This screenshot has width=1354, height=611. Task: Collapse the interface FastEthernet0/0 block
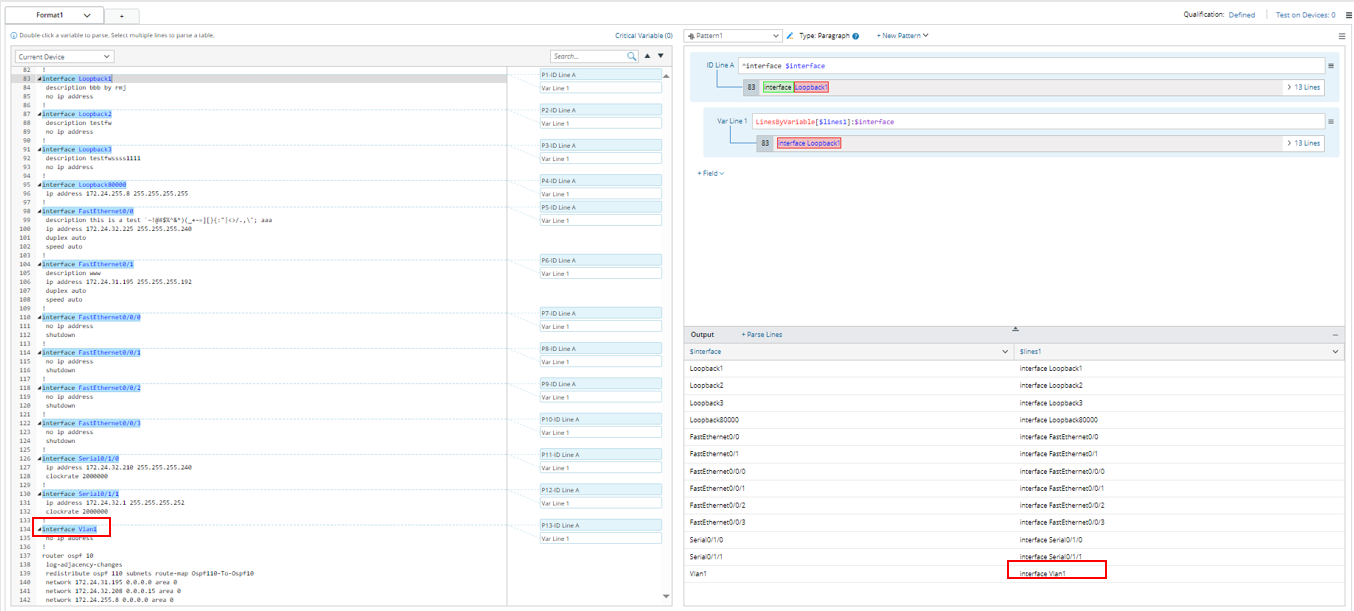coord(40,212)
